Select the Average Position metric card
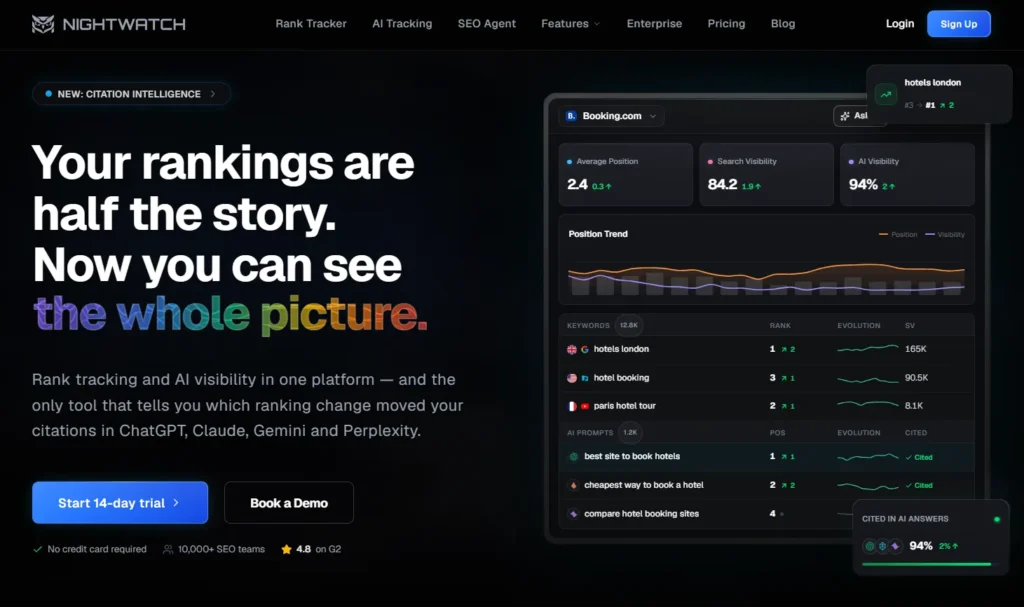Viewport: 1024px width, 607px height. tap(626, 174)
